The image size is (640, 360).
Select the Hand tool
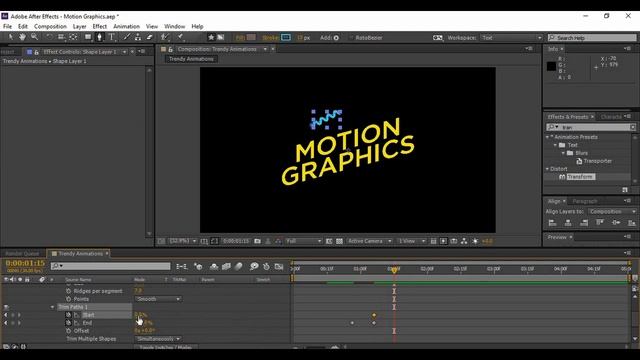(22, 37)
